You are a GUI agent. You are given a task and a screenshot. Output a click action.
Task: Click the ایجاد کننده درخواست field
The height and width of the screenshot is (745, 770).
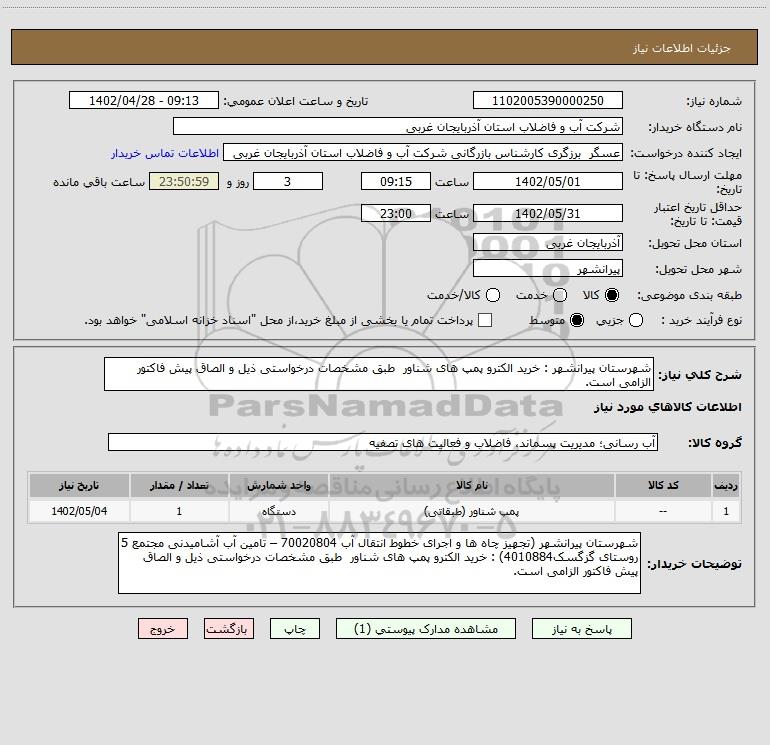coord(423,152)
